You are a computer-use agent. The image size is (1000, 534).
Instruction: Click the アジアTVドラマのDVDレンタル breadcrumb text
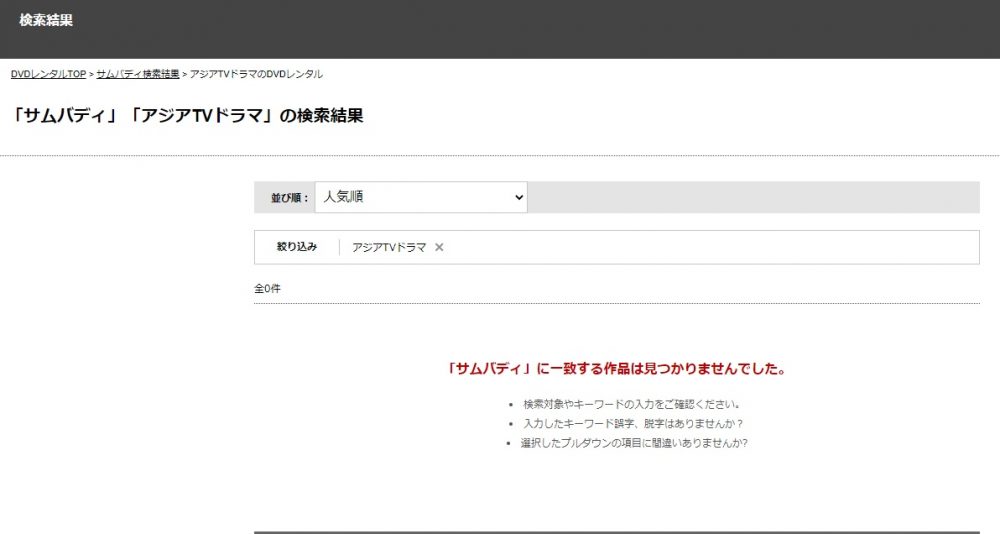tap(256, 74)
